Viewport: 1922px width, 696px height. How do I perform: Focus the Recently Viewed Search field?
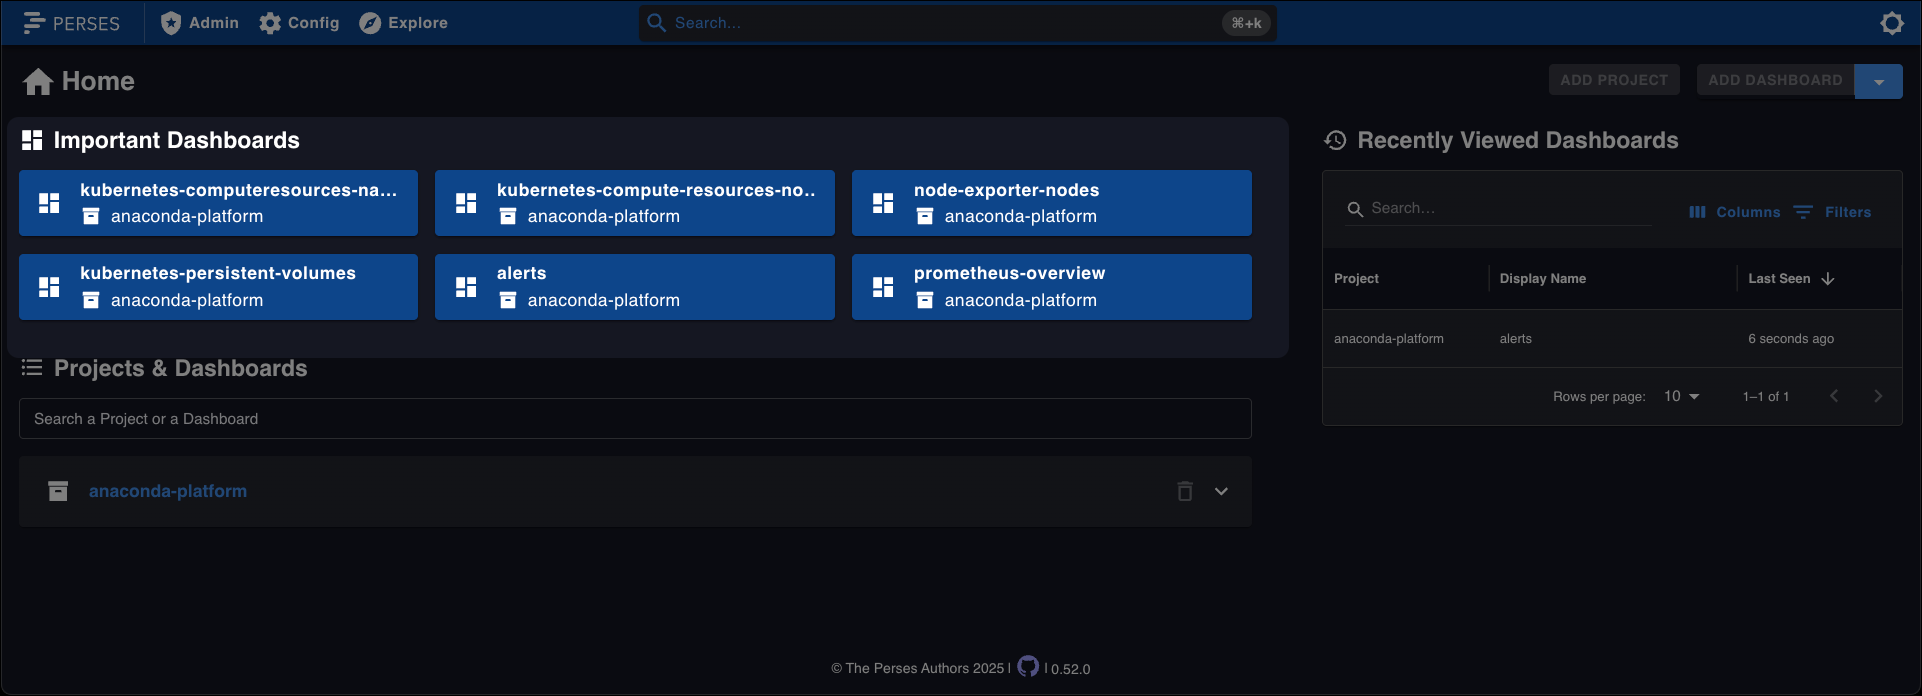click(x=1497, y=208)
